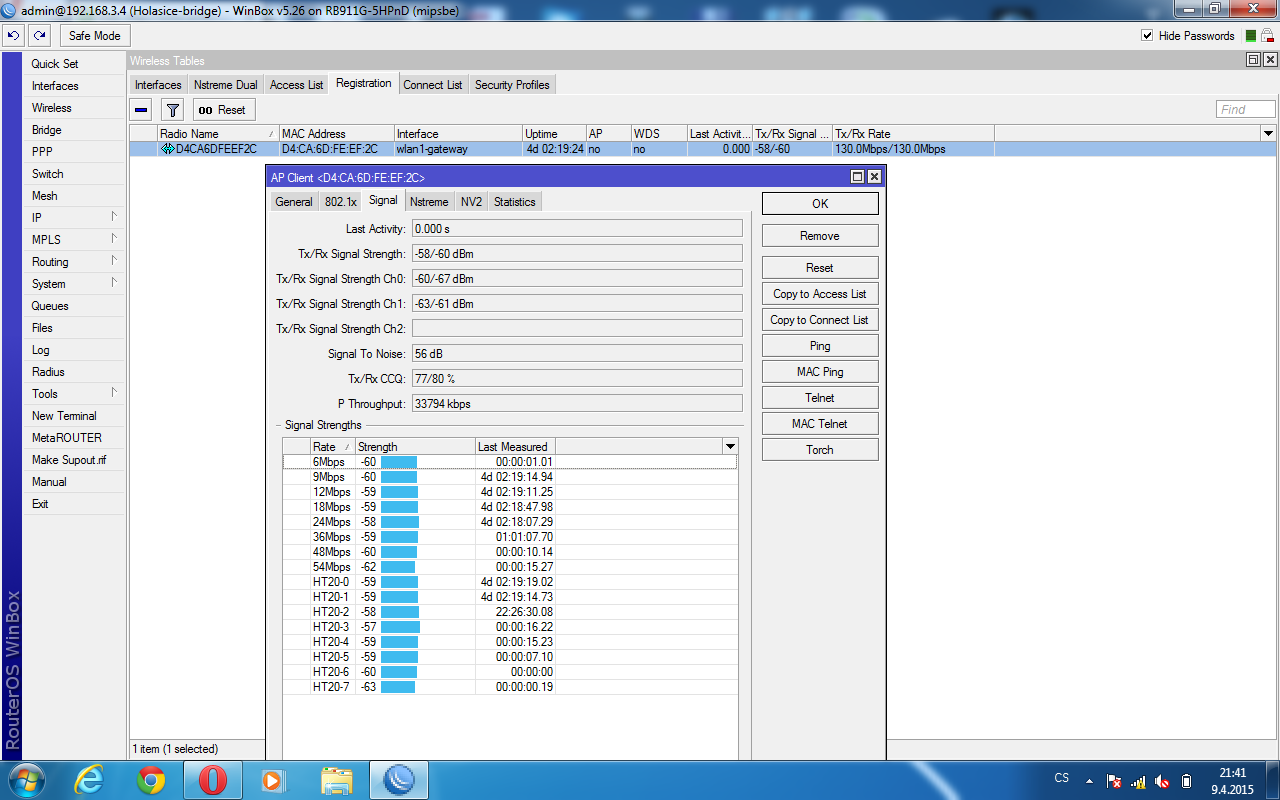Click the redo arrow icon

(x=39, y=36)
